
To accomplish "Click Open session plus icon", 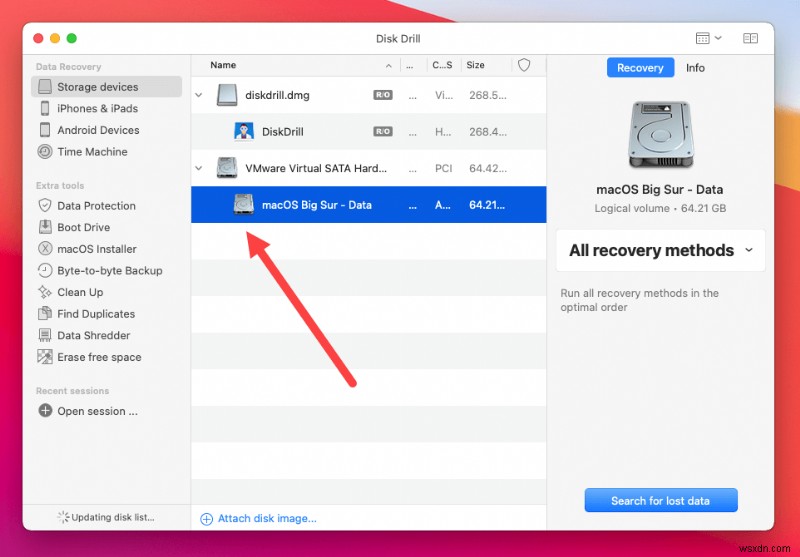I will [x=45, y=411].
